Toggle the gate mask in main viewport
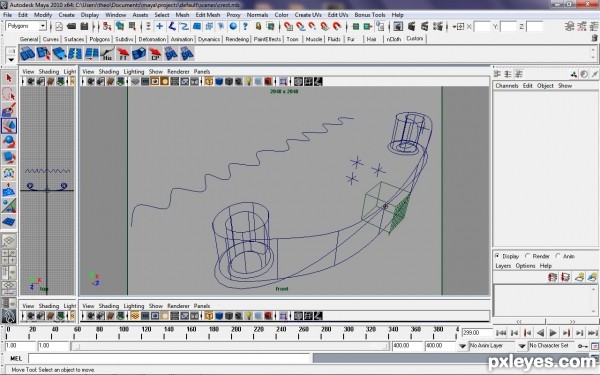The image size is (600, 375). tap(165, 82)
